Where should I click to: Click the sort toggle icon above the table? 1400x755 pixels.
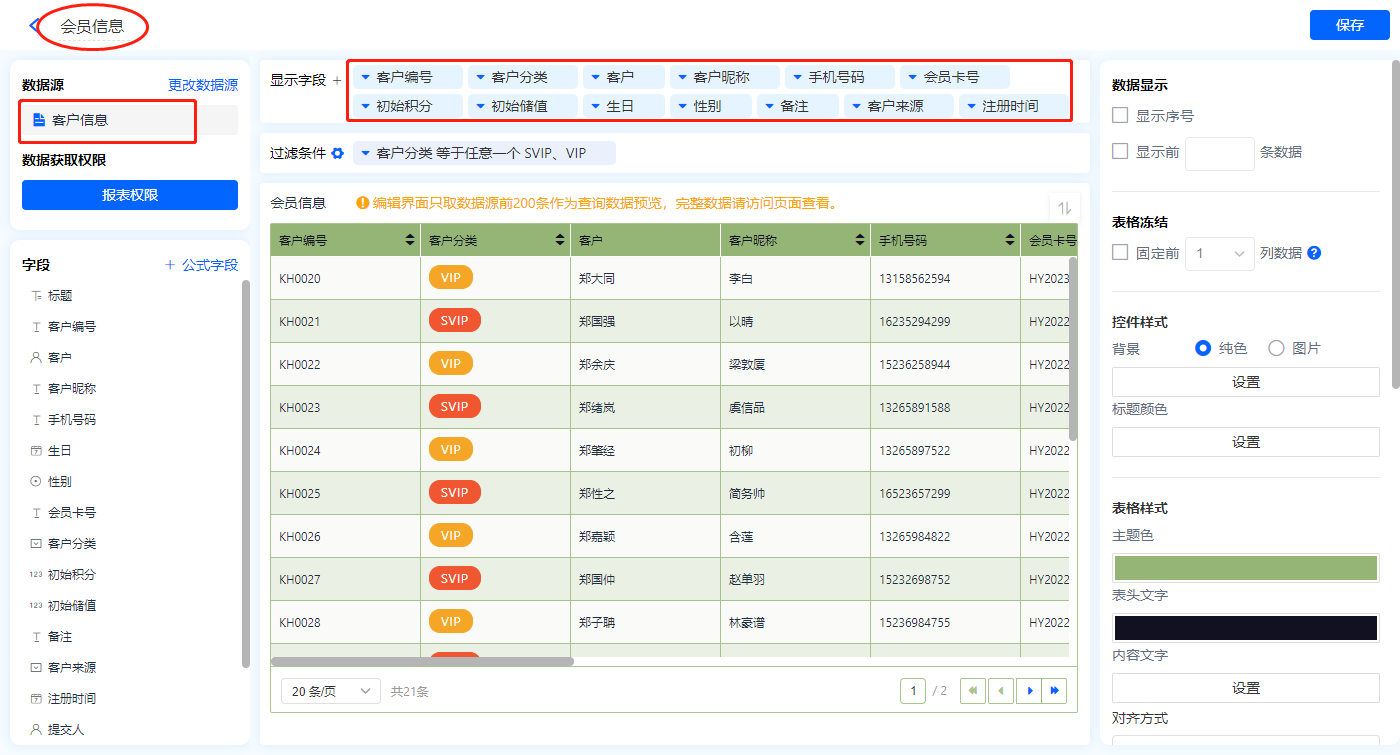(1064, 208)
